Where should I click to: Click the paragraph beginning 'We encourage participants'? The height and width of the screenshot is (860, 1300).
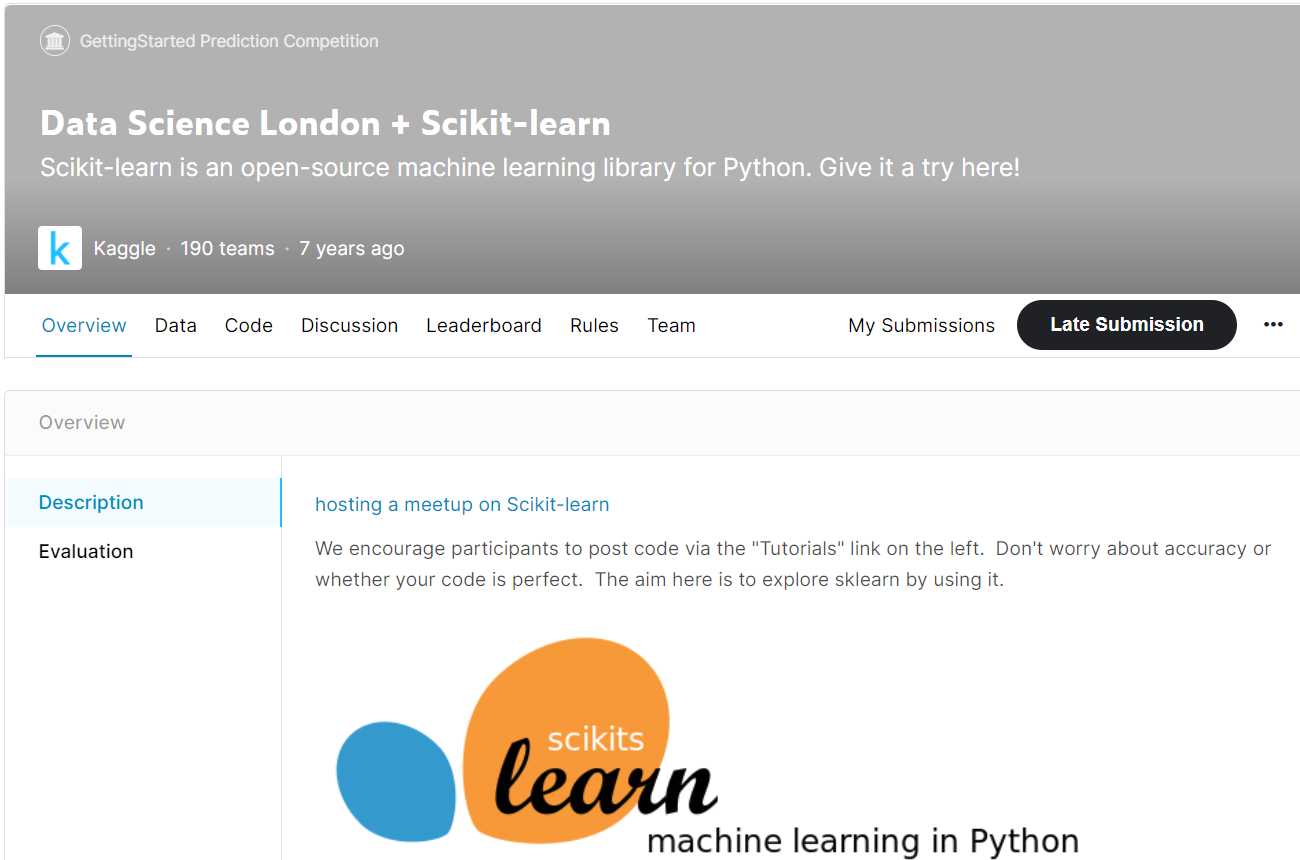[x=793, y=564]
